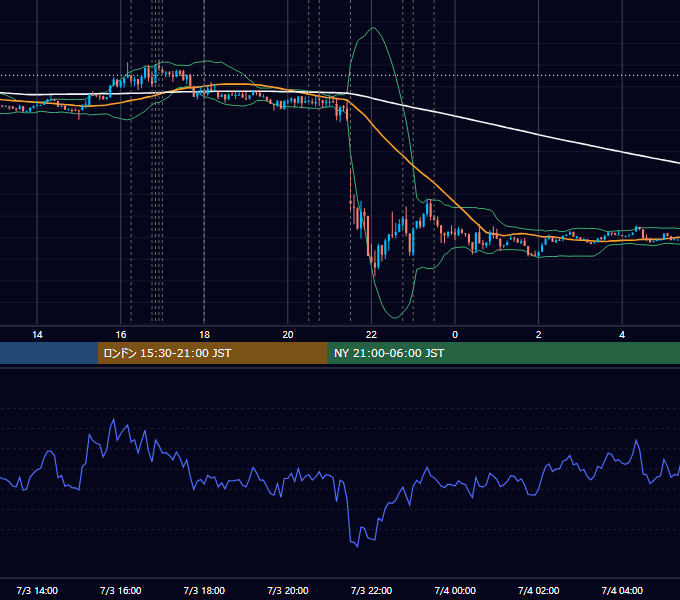Click the 7/3 16:00 date label
The width and height of the screenshot is (680, 600).
coord(121,590)
